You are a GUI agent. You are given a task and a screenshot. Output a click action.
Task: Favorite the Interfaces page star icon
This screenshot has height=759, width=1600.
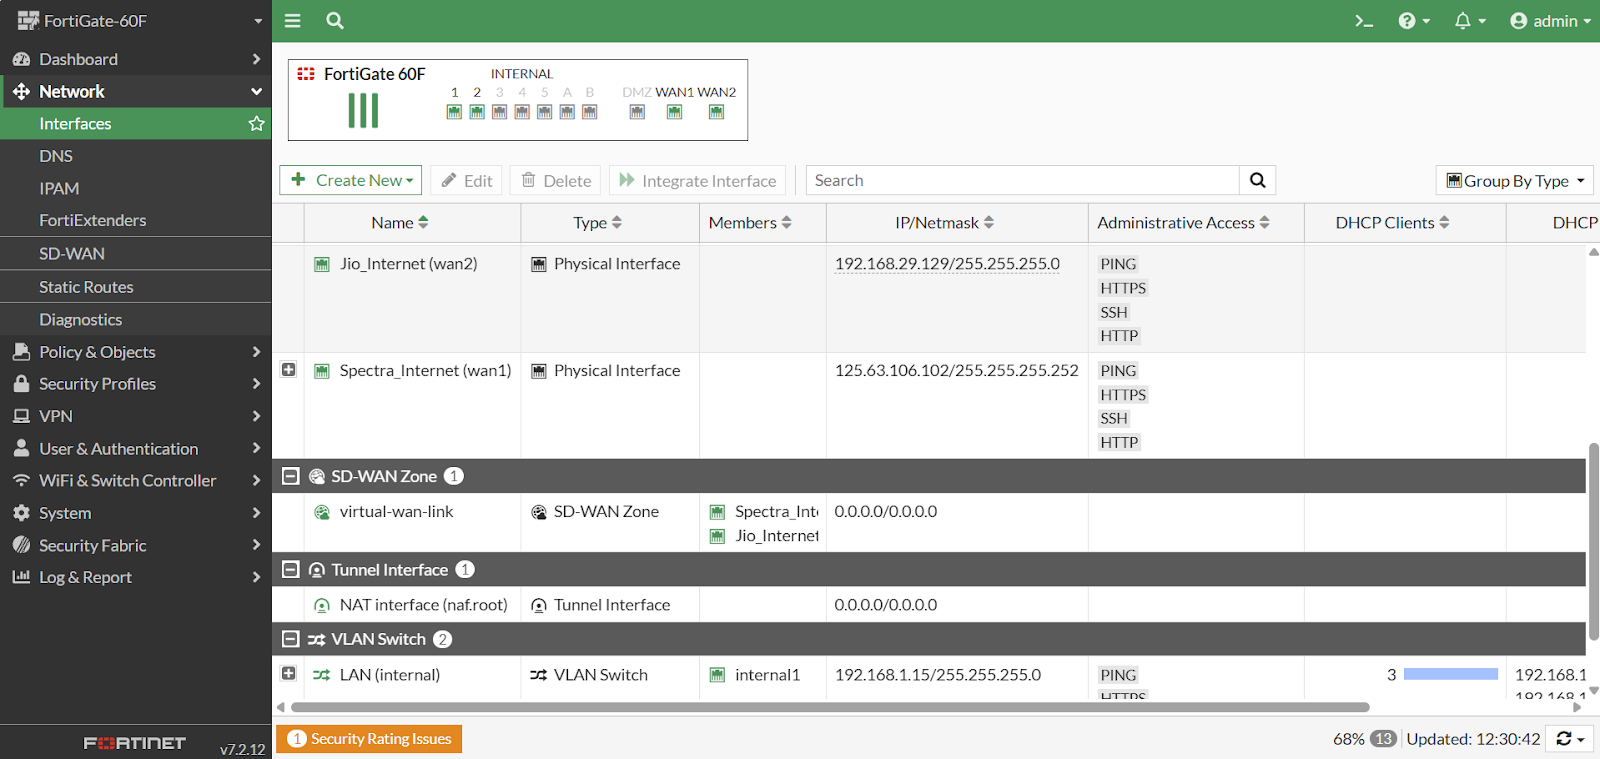256,123
